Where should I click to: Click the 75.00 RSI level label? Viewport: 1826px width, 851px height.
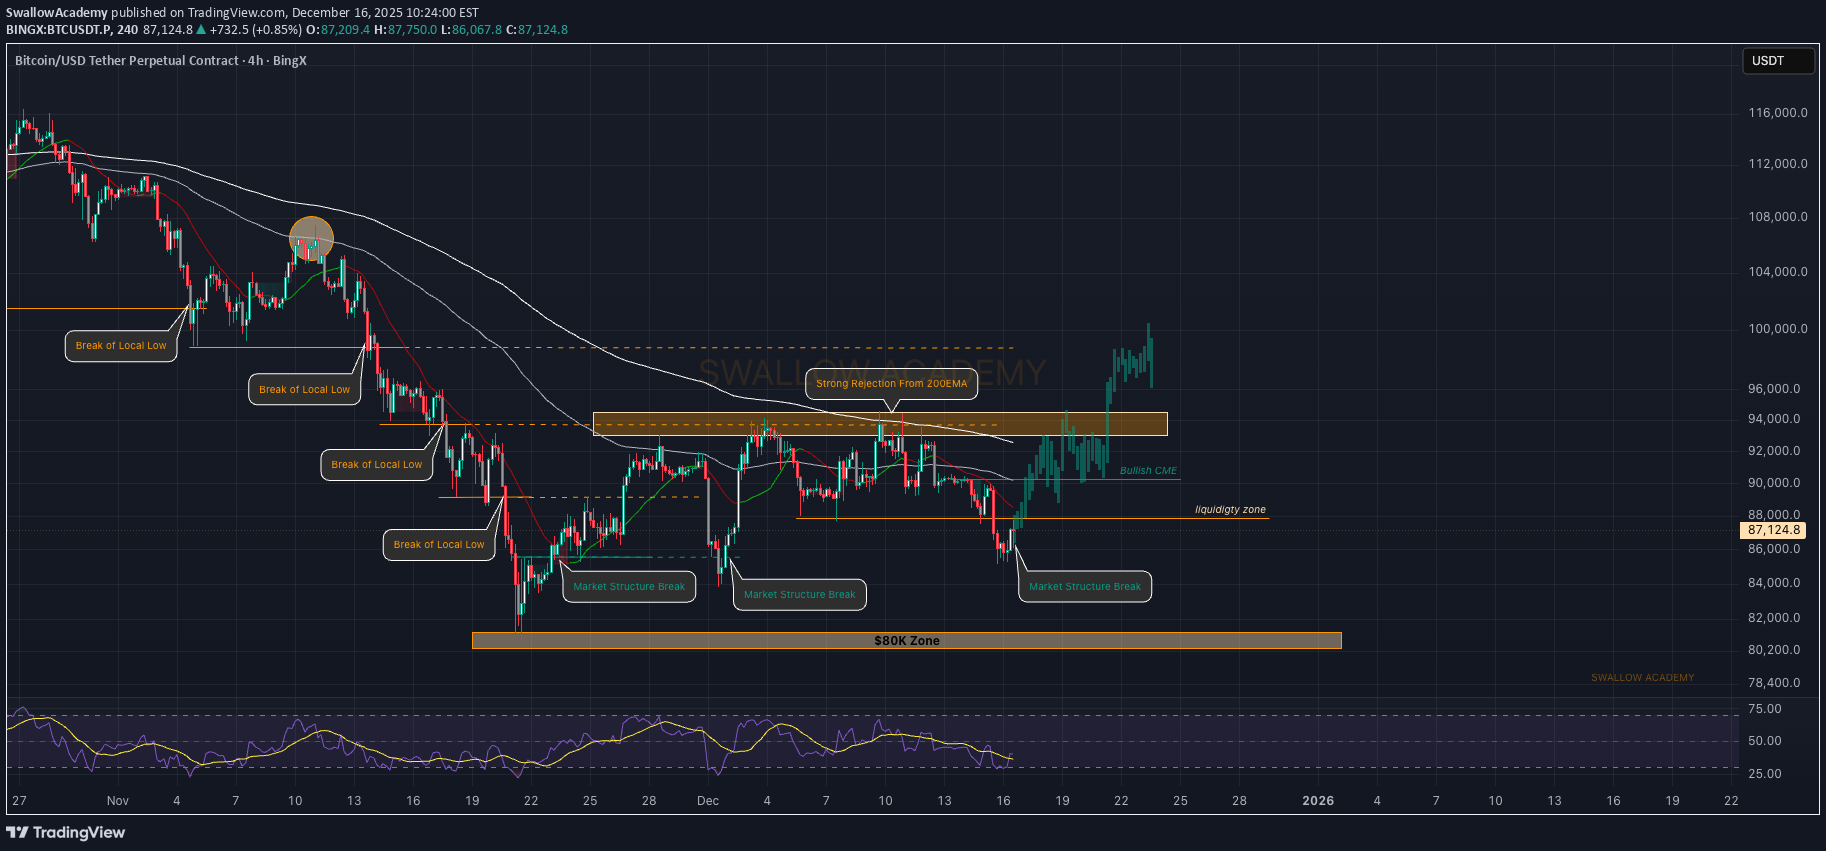point(1764,709)
